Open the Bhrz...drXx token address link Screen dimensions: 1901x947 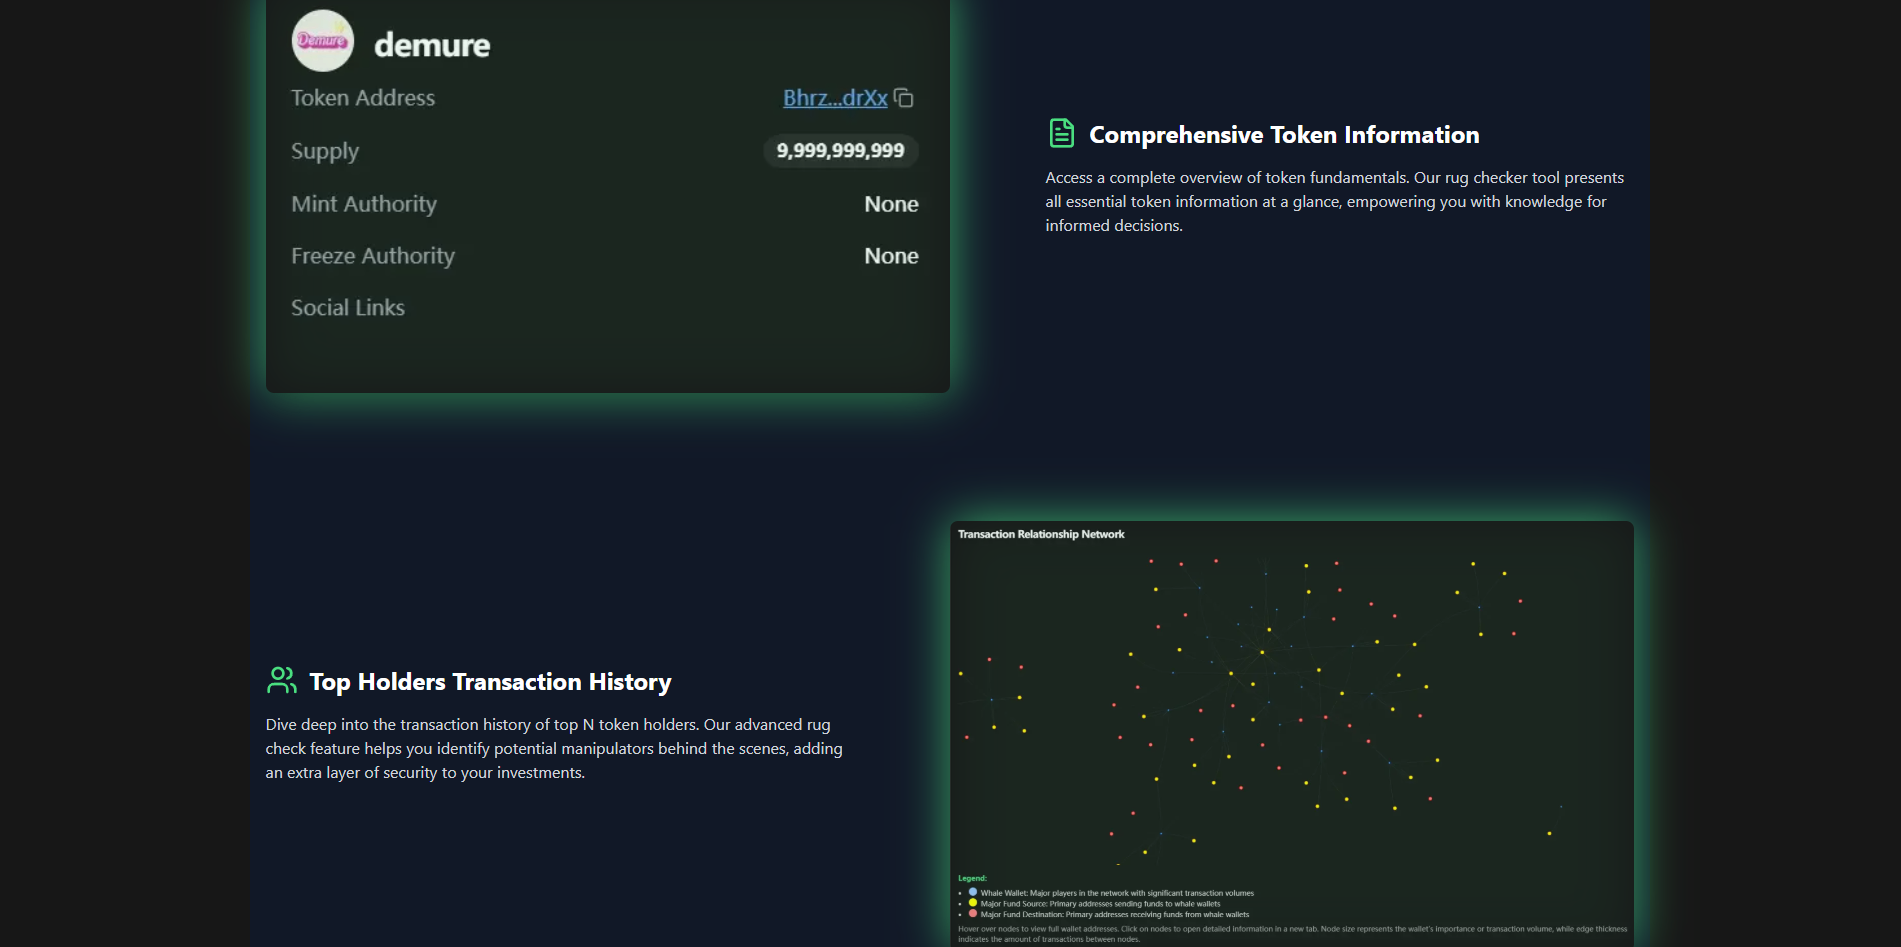pyautogui.click(x=834, y=98)
